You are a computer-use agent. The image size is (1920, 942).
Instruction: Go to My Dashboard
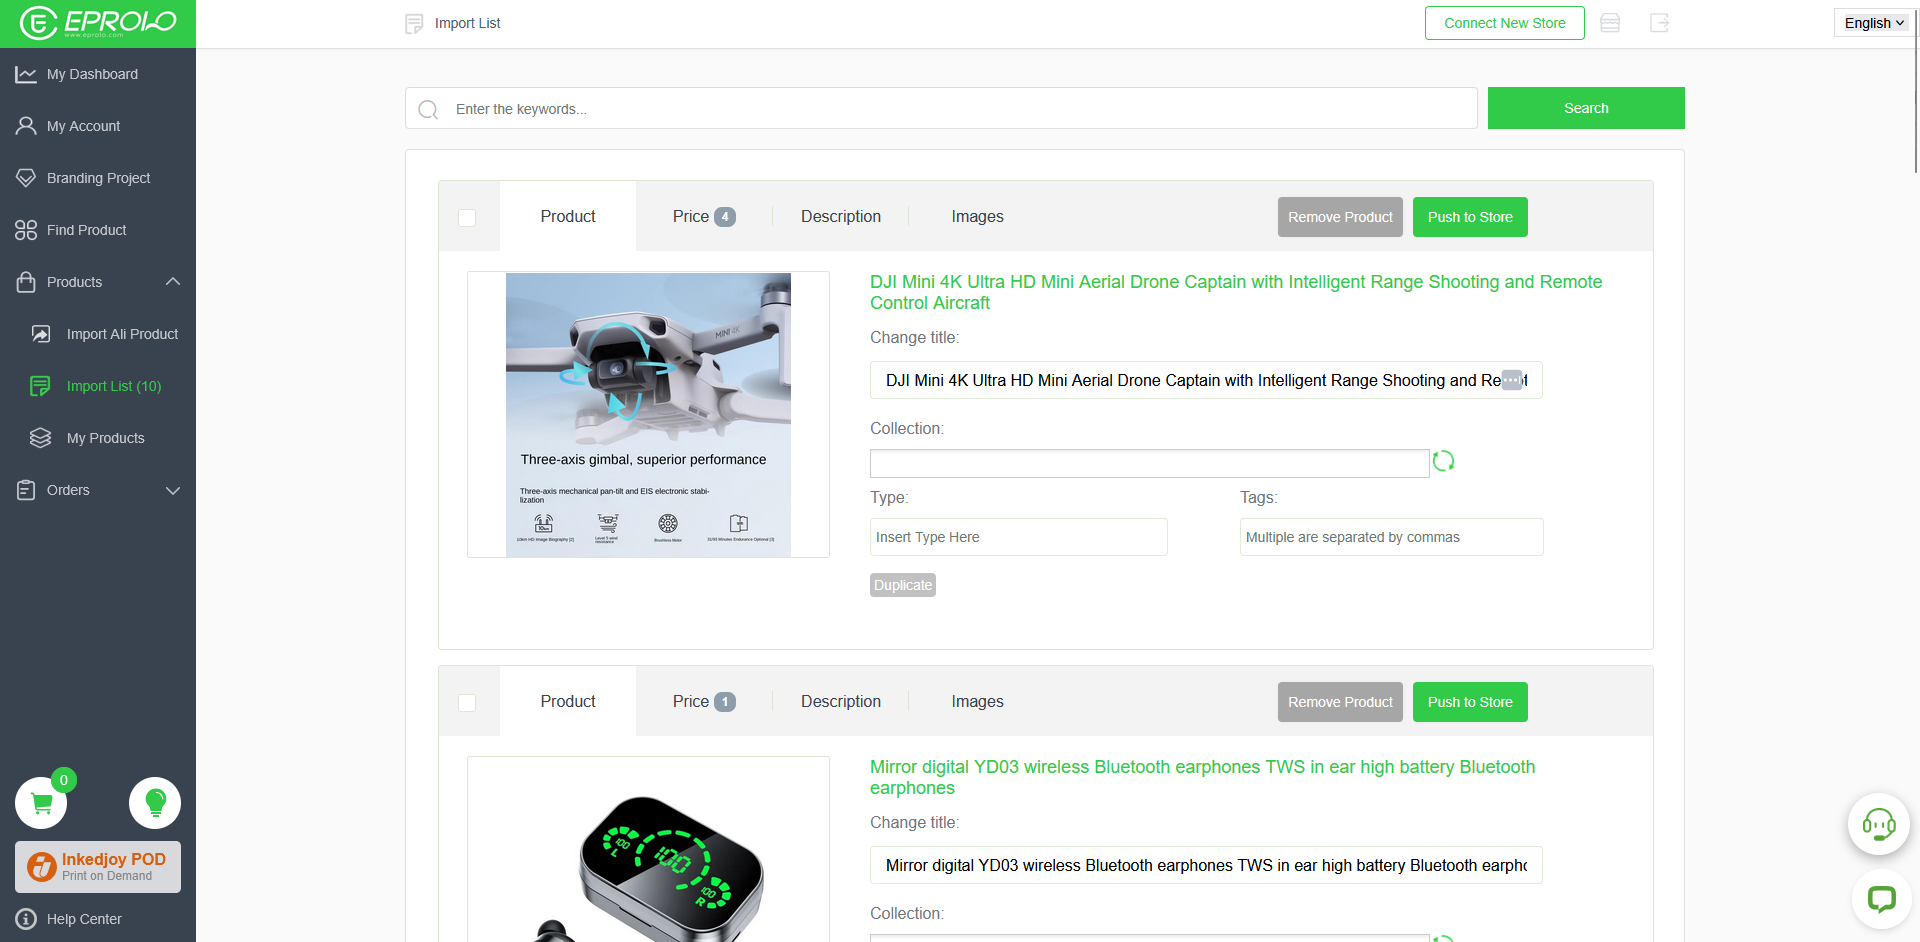pos(92,74)
